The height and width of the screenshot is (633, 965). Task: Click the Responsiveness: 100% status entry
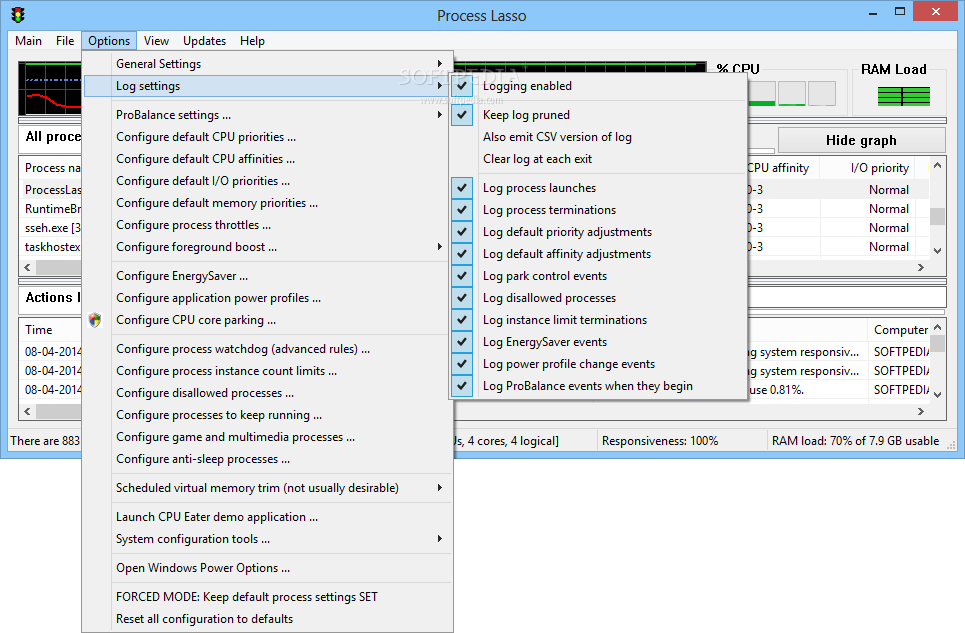click(660, 441)
